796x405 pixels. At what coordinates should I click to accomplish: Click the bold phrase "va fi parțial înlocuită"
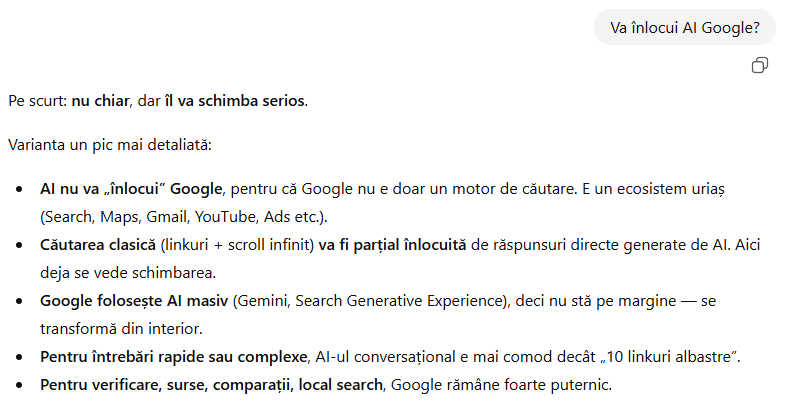click(395, 245)
